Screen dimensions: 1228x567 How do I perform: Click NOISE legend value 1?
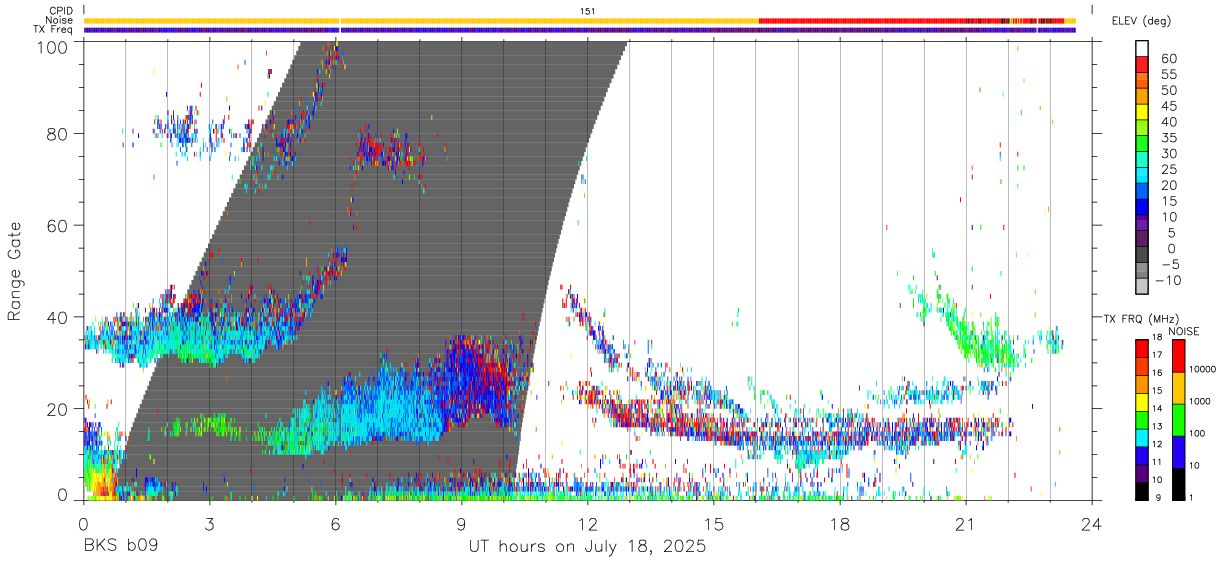pos(1191,497)
